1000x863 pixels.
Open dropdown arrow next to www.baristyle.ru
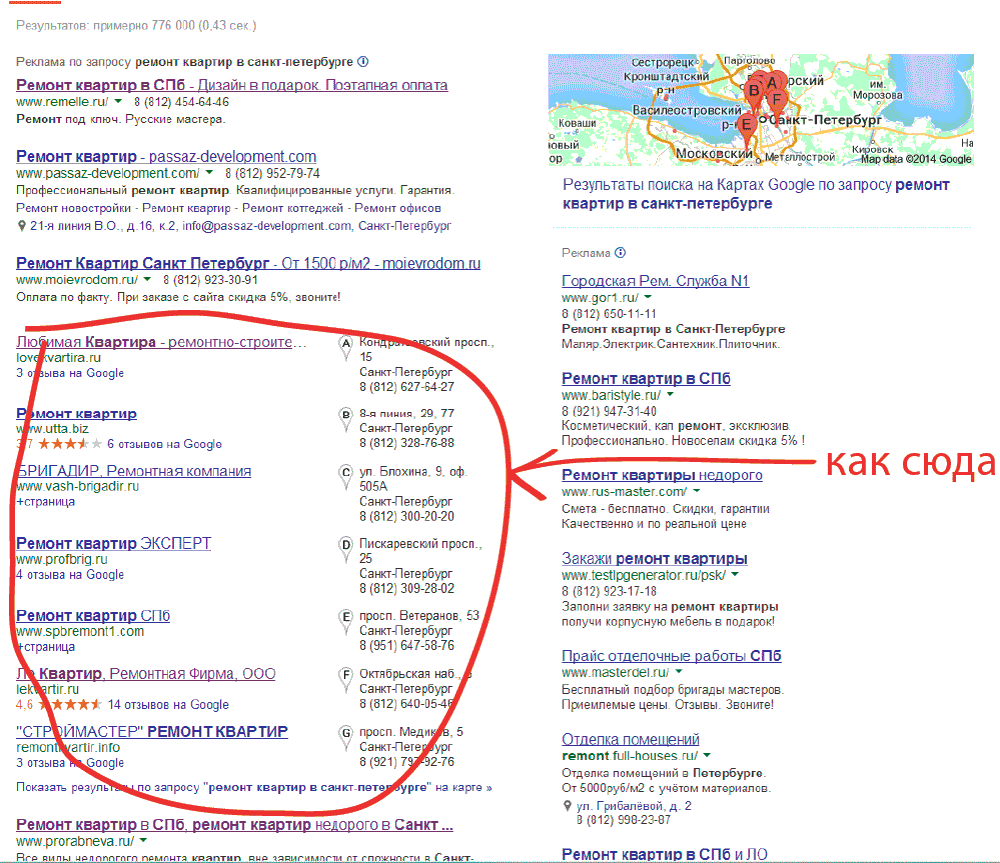(670, 395)
